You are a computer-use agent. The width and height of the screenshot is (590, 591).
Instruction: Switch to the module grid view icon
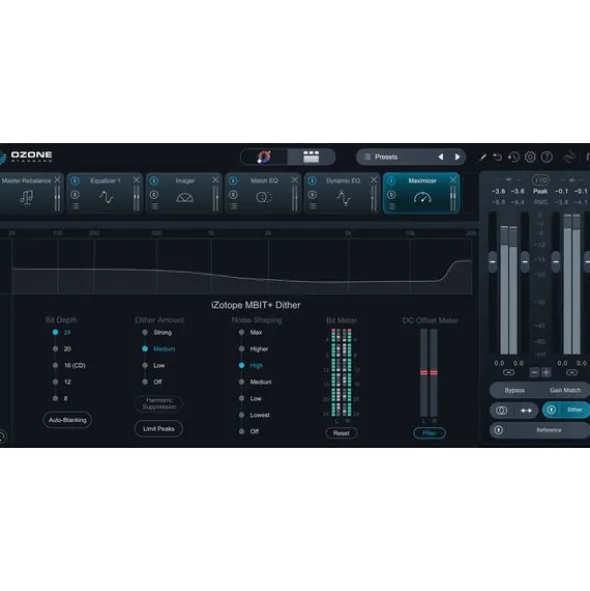click(311, 157)
